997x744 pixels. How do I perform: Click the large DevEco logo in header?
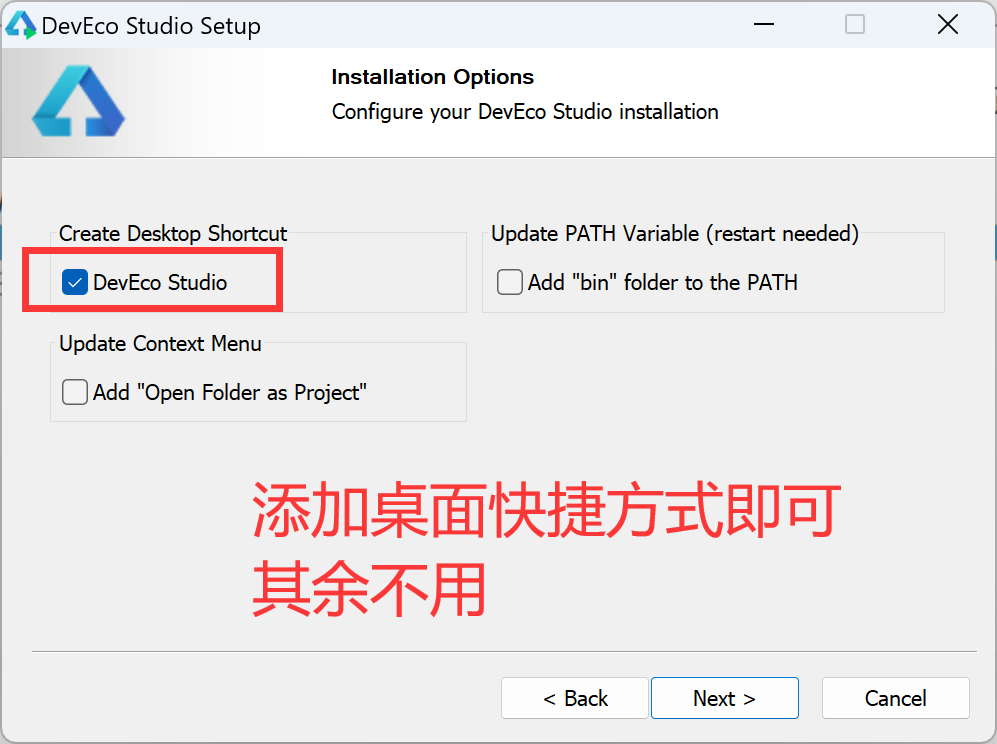pos(77,101)
